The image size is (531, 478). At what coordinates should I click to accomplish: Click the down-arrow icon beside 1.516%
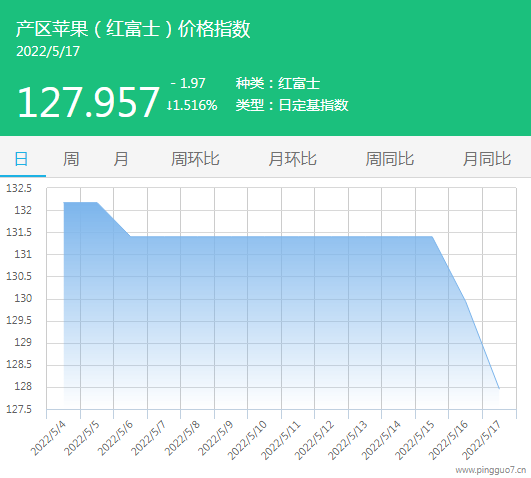coord(169,106)
